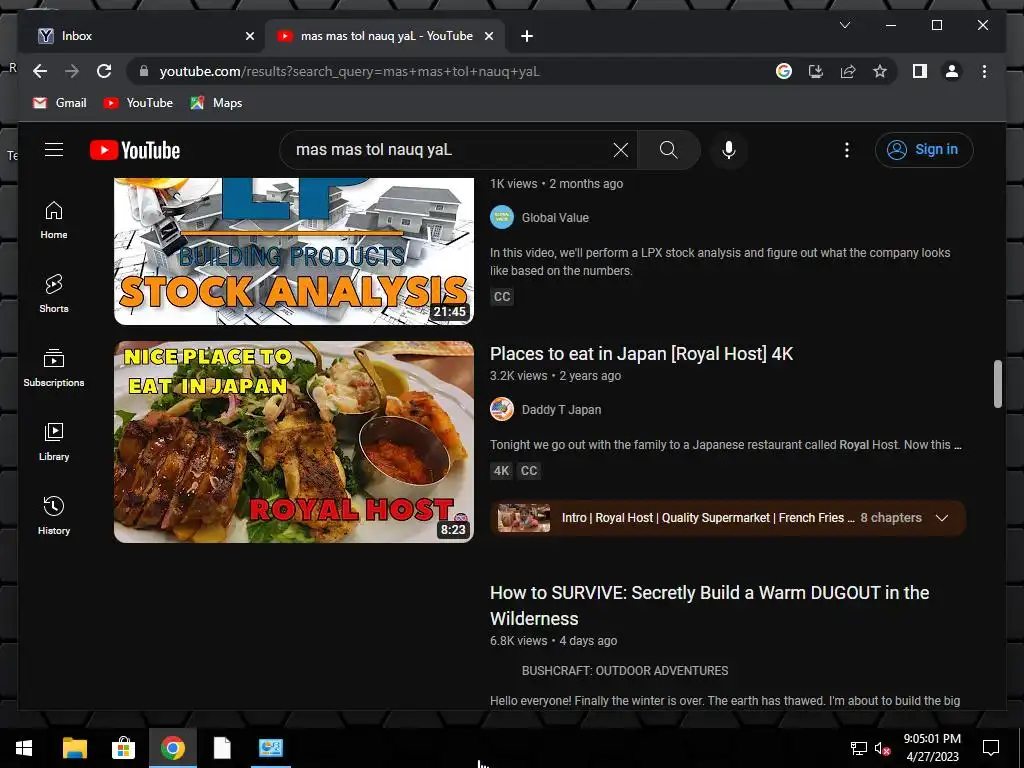1024x768 pixels.
Task: Click the browser address bar URL
Action: pyautogui.click(x=349, y=71)
